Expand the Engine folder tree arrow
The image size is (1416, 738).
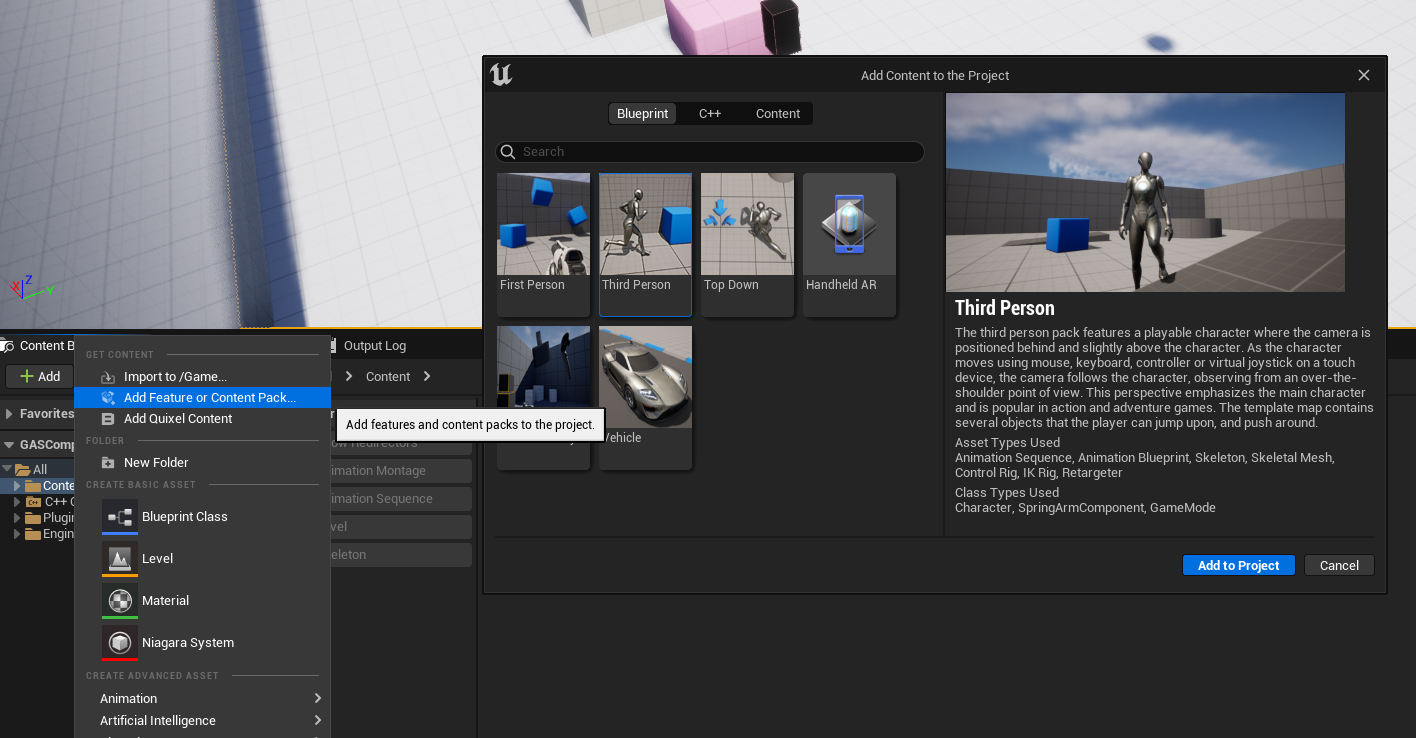tap(17, 534)
